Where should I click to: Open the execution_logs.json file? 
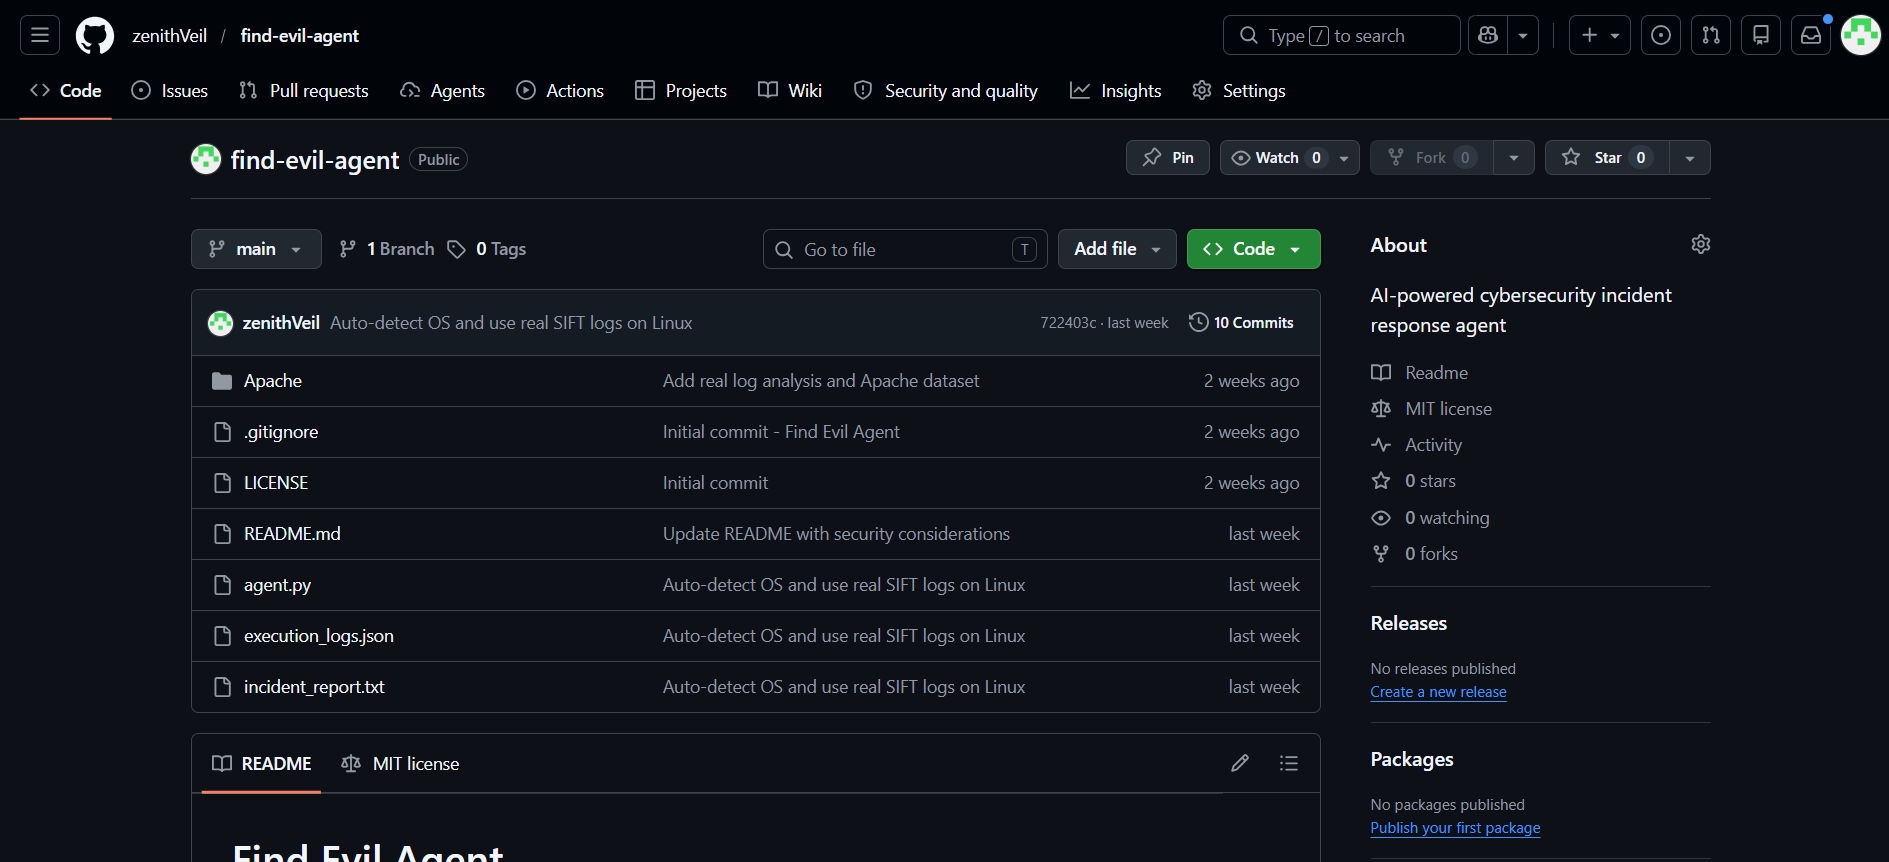[319, 636]
